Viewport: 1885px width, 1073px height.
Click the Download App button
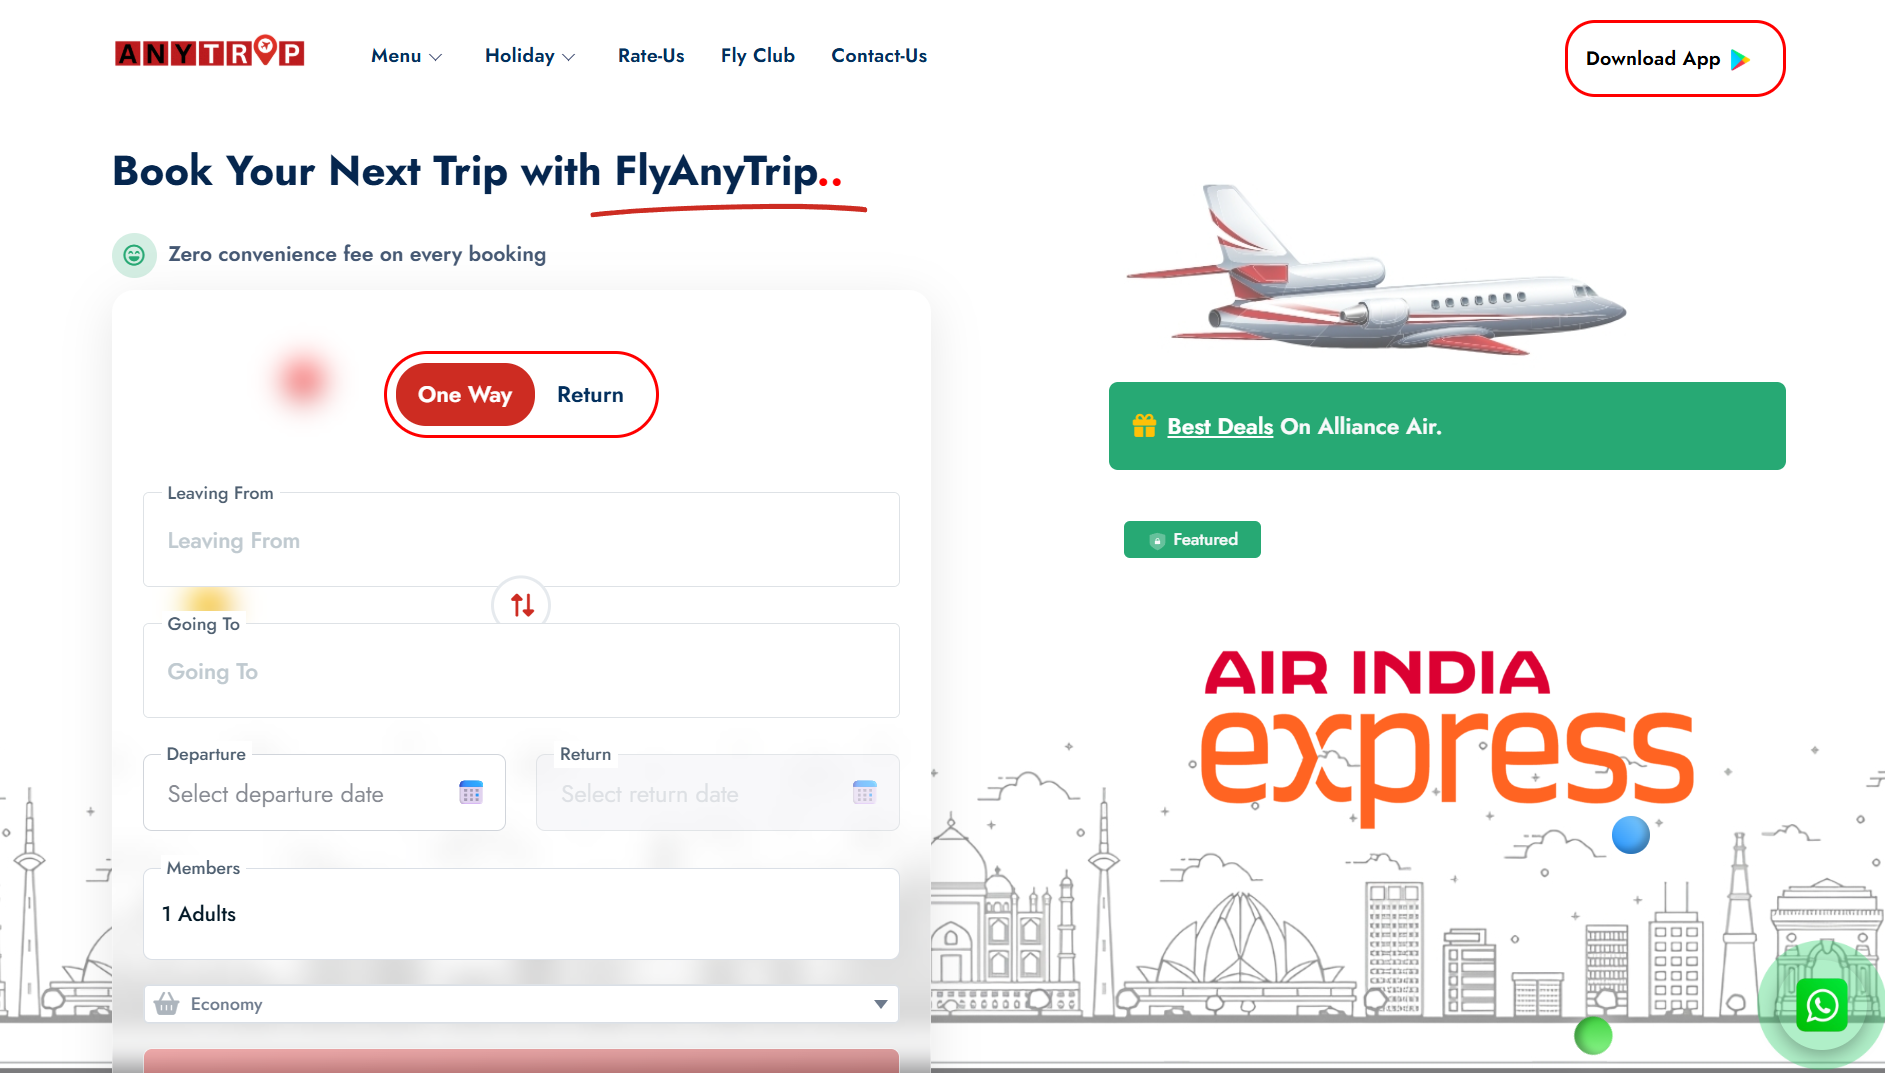pyautogui.click(x=1675, y=59)
